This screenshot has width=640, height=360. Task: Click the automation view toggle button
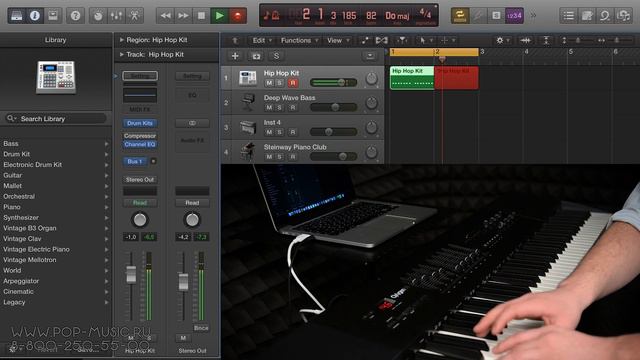(364, 40)
